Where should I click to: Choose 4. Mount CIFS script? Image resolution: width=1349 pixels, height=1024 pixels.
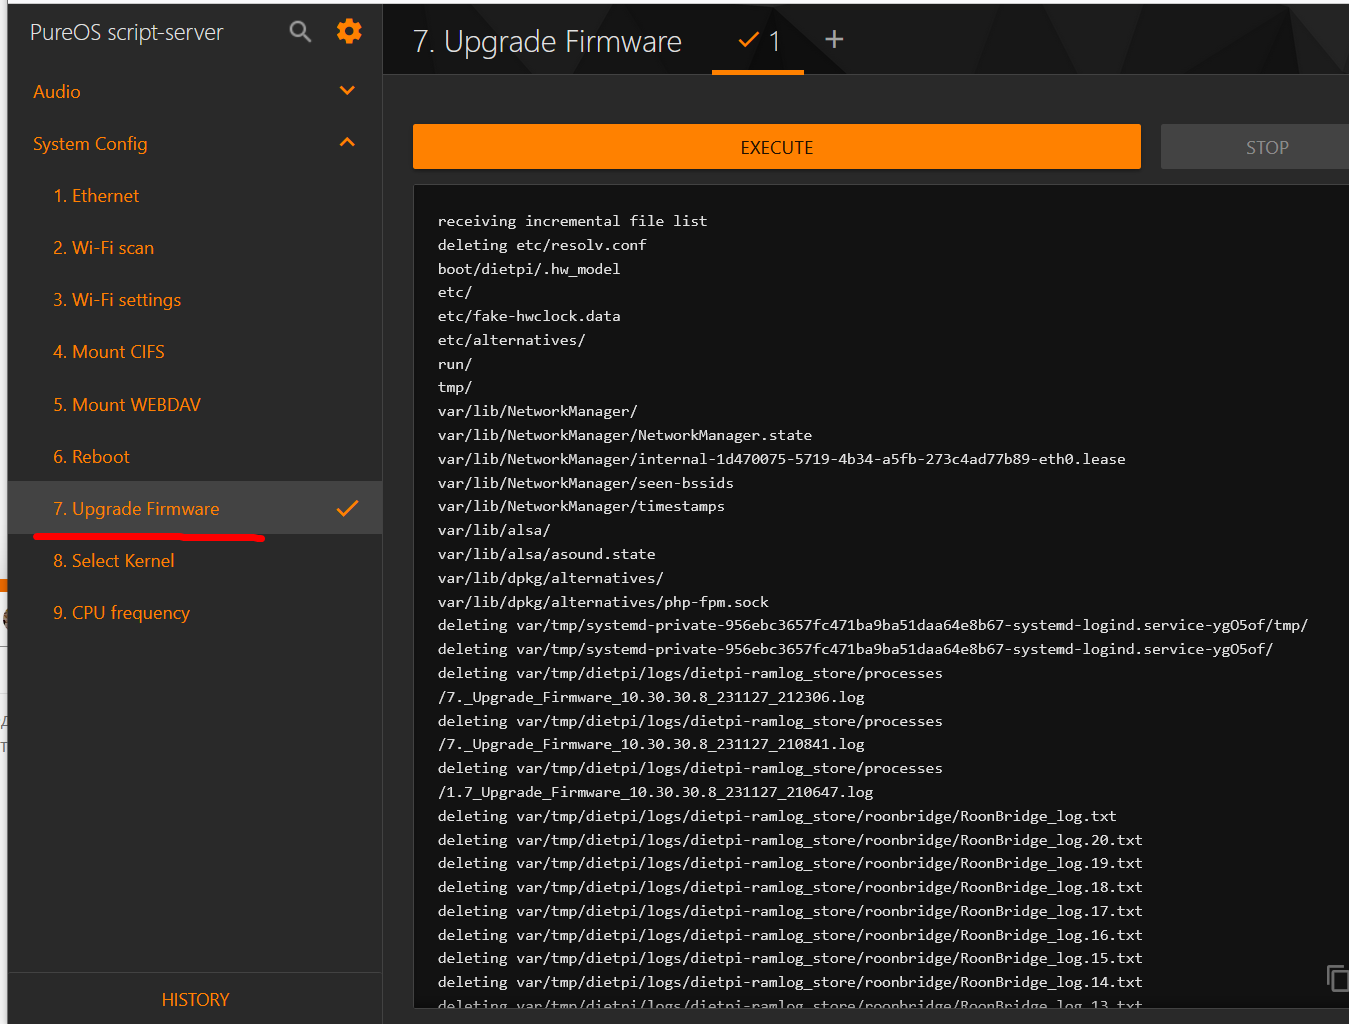109,352
